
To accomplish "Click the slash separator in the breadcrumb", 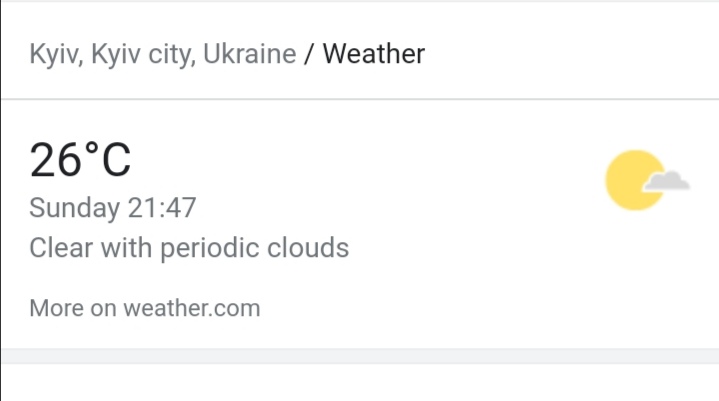I will [x=309, y=54].
